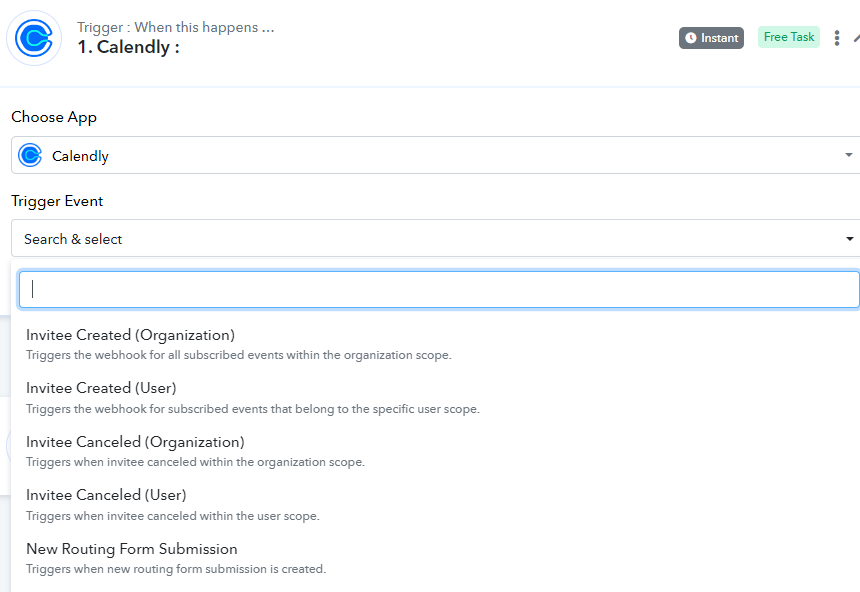Image resolution: width=860 pixels, height=592 pixels.
Task: Click 'Trigger : When this happens ...' text
Action: (176, 27)
